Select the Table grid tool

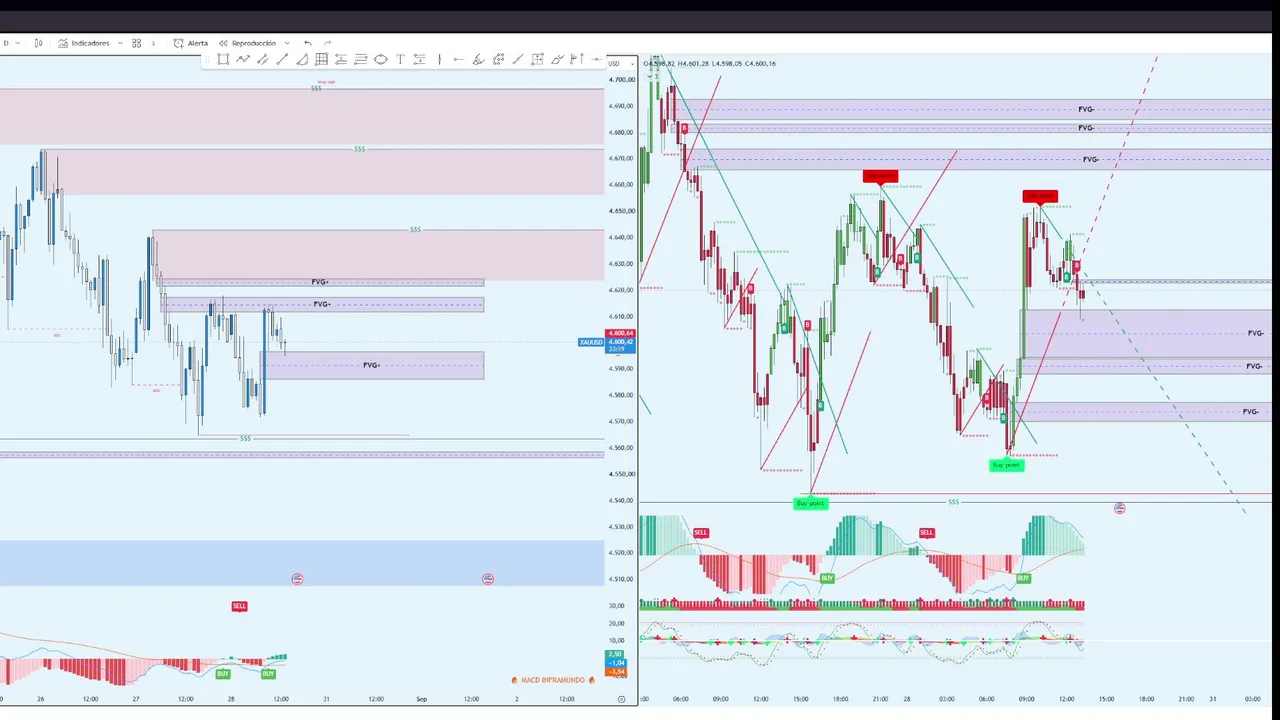(x=321, y=59)
